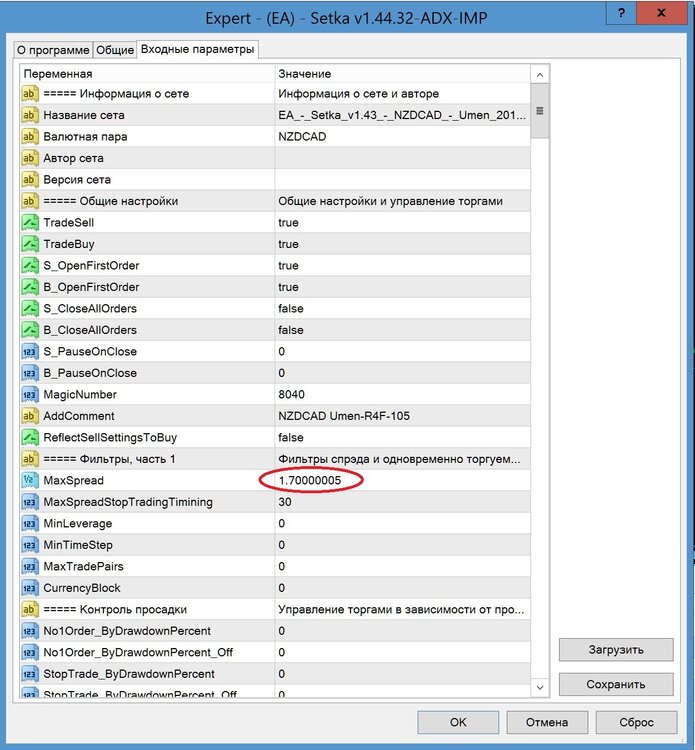Click the Сброс button
Image resolution: width=695 pixels, height=750 pixels.
636,722
